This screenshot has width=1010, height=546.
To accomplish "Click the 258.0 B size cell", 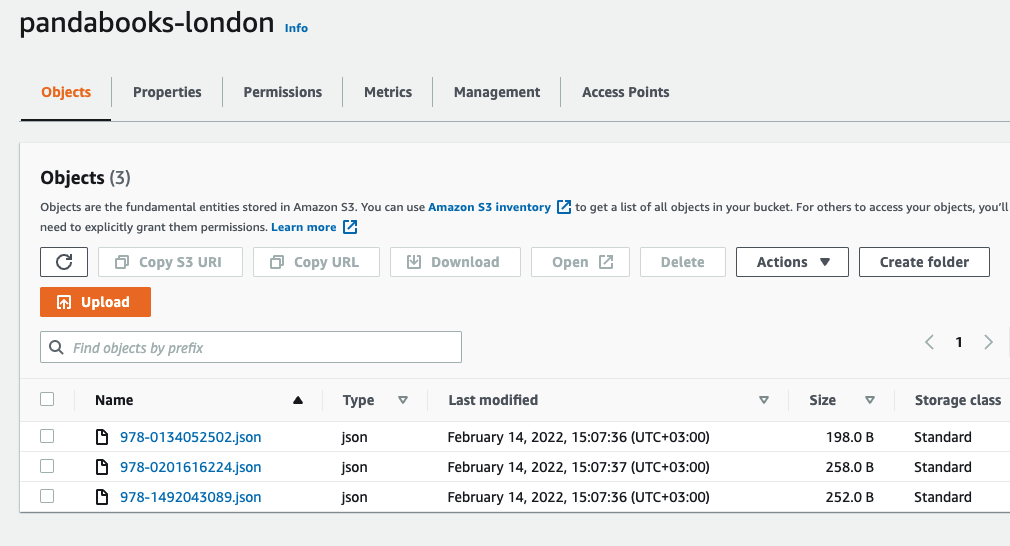I will point(850,467).
